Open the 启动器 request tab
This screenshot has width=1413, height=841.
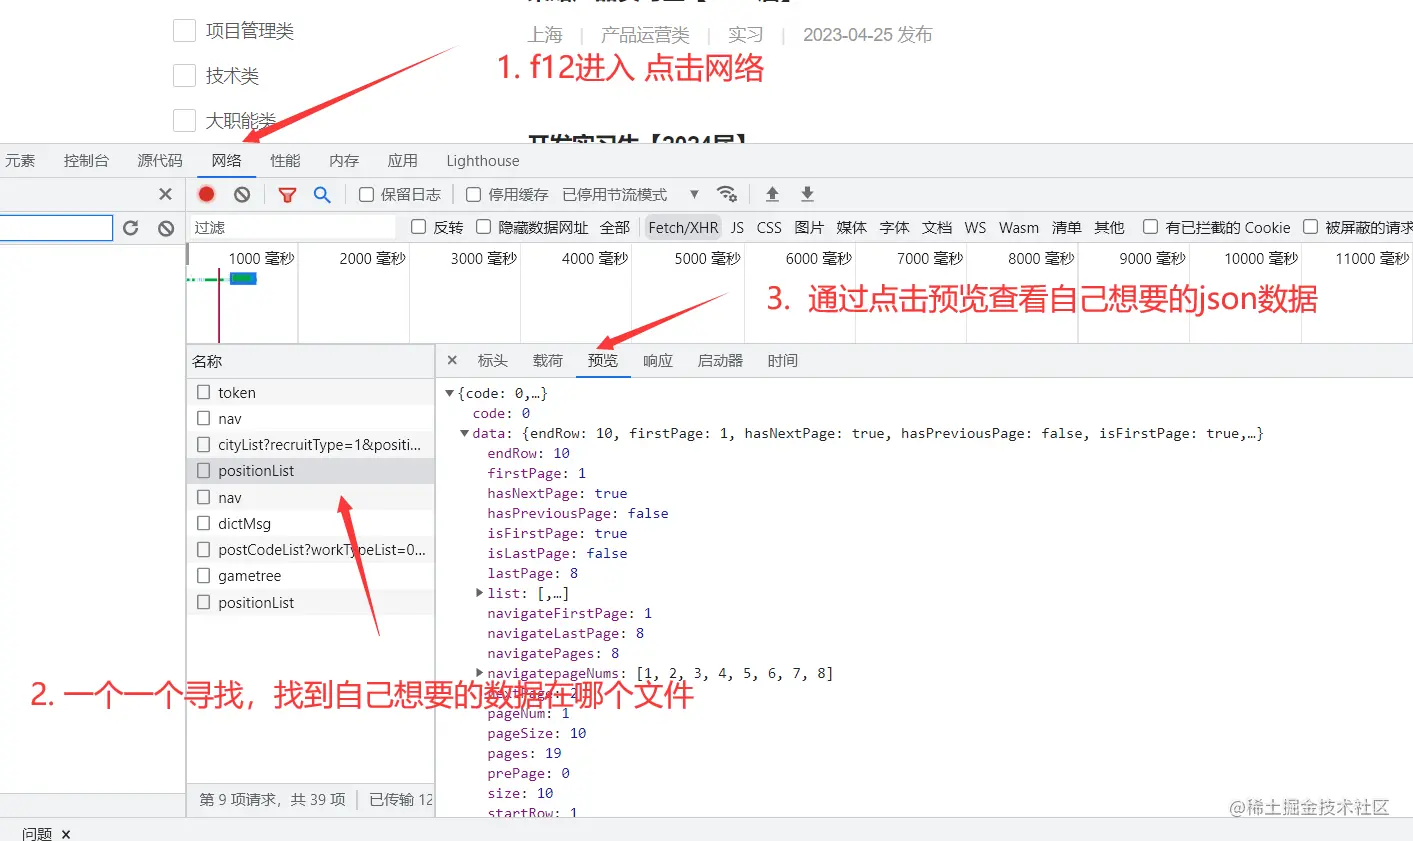[720, 360]
